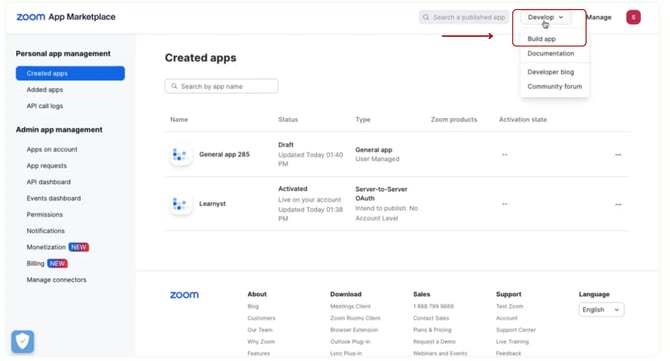This screenshot has height=361, width=670.
Task: Click the General app 285 app icon
Action: pyautogui.click(x=180, y=154)
